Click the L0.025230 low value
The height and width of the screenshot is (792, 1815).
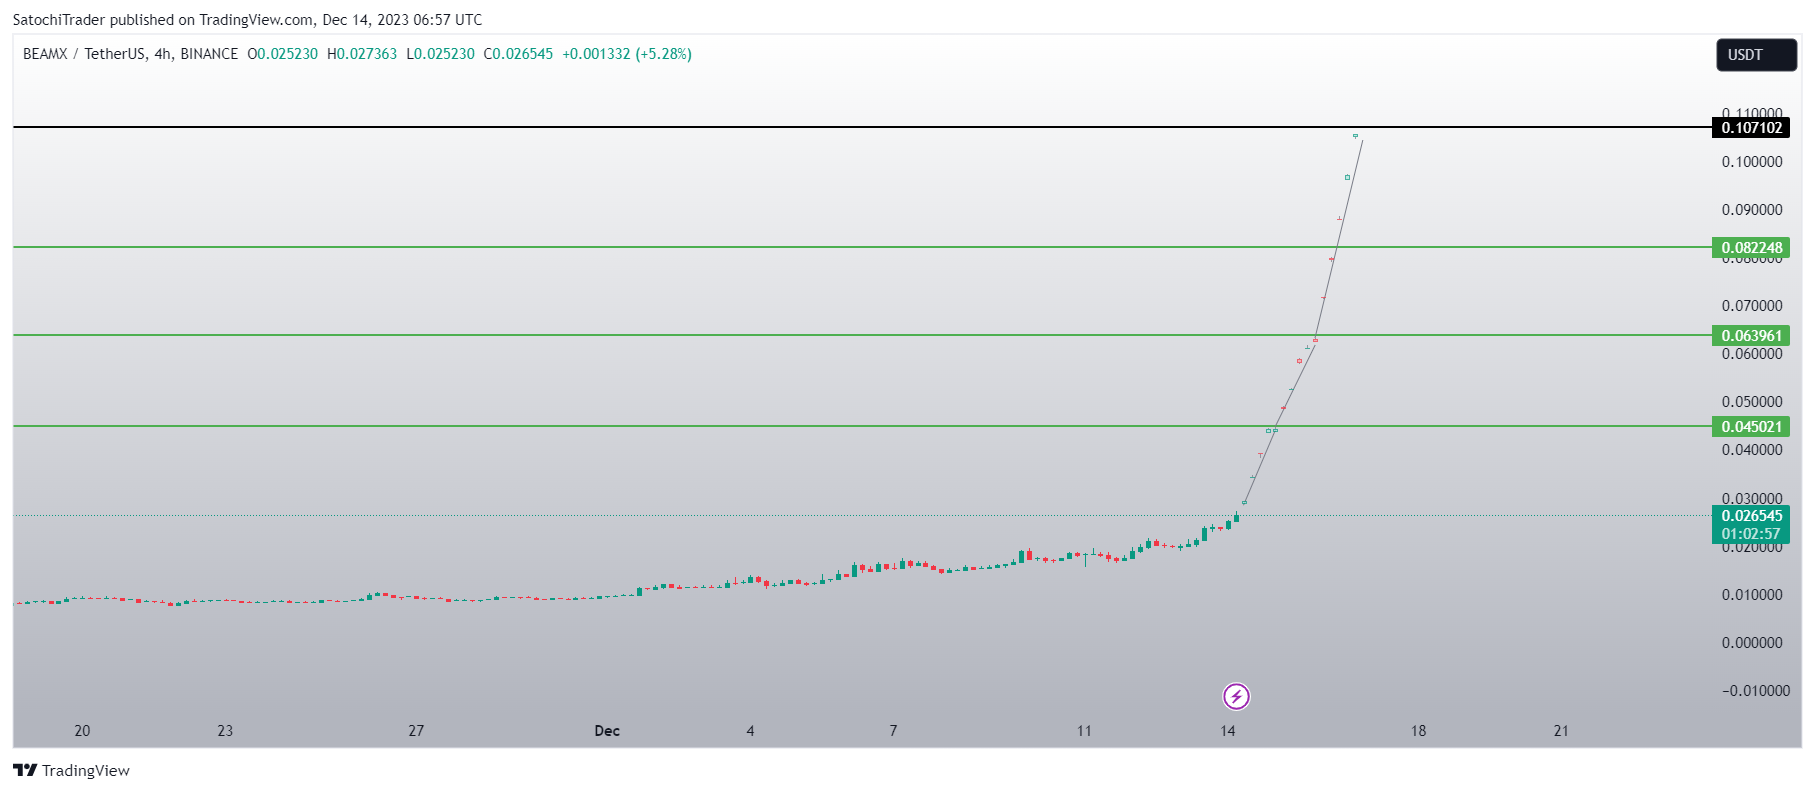440,54
